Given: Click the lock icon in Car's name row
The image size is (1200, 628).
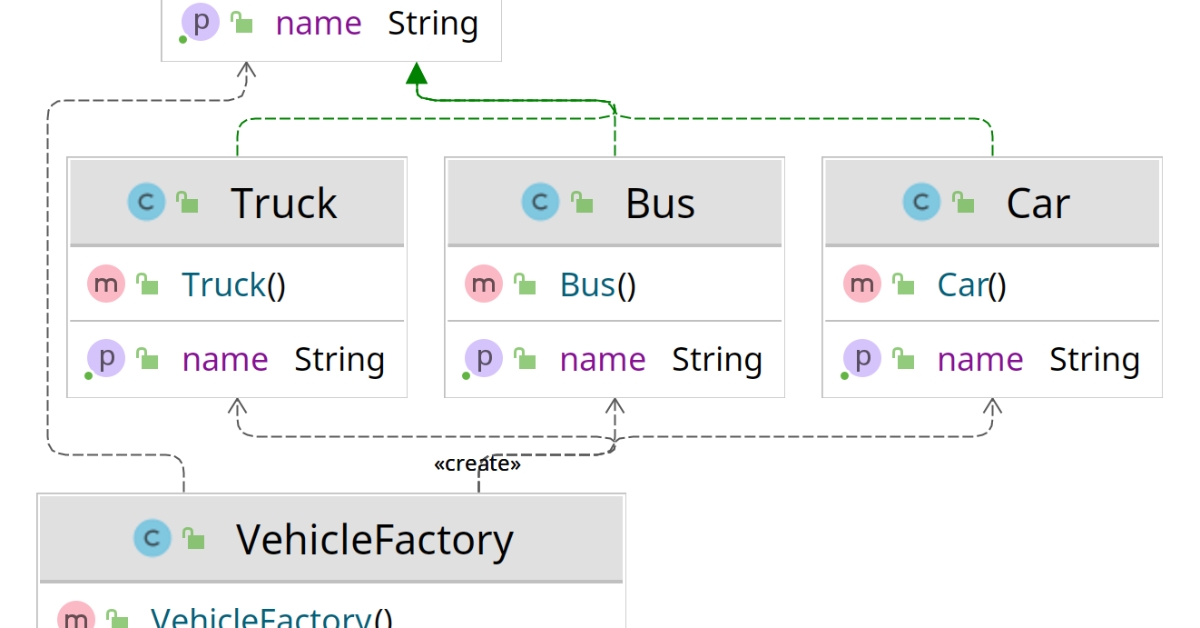Looking at the screenshot, I should tap(903, 358).
